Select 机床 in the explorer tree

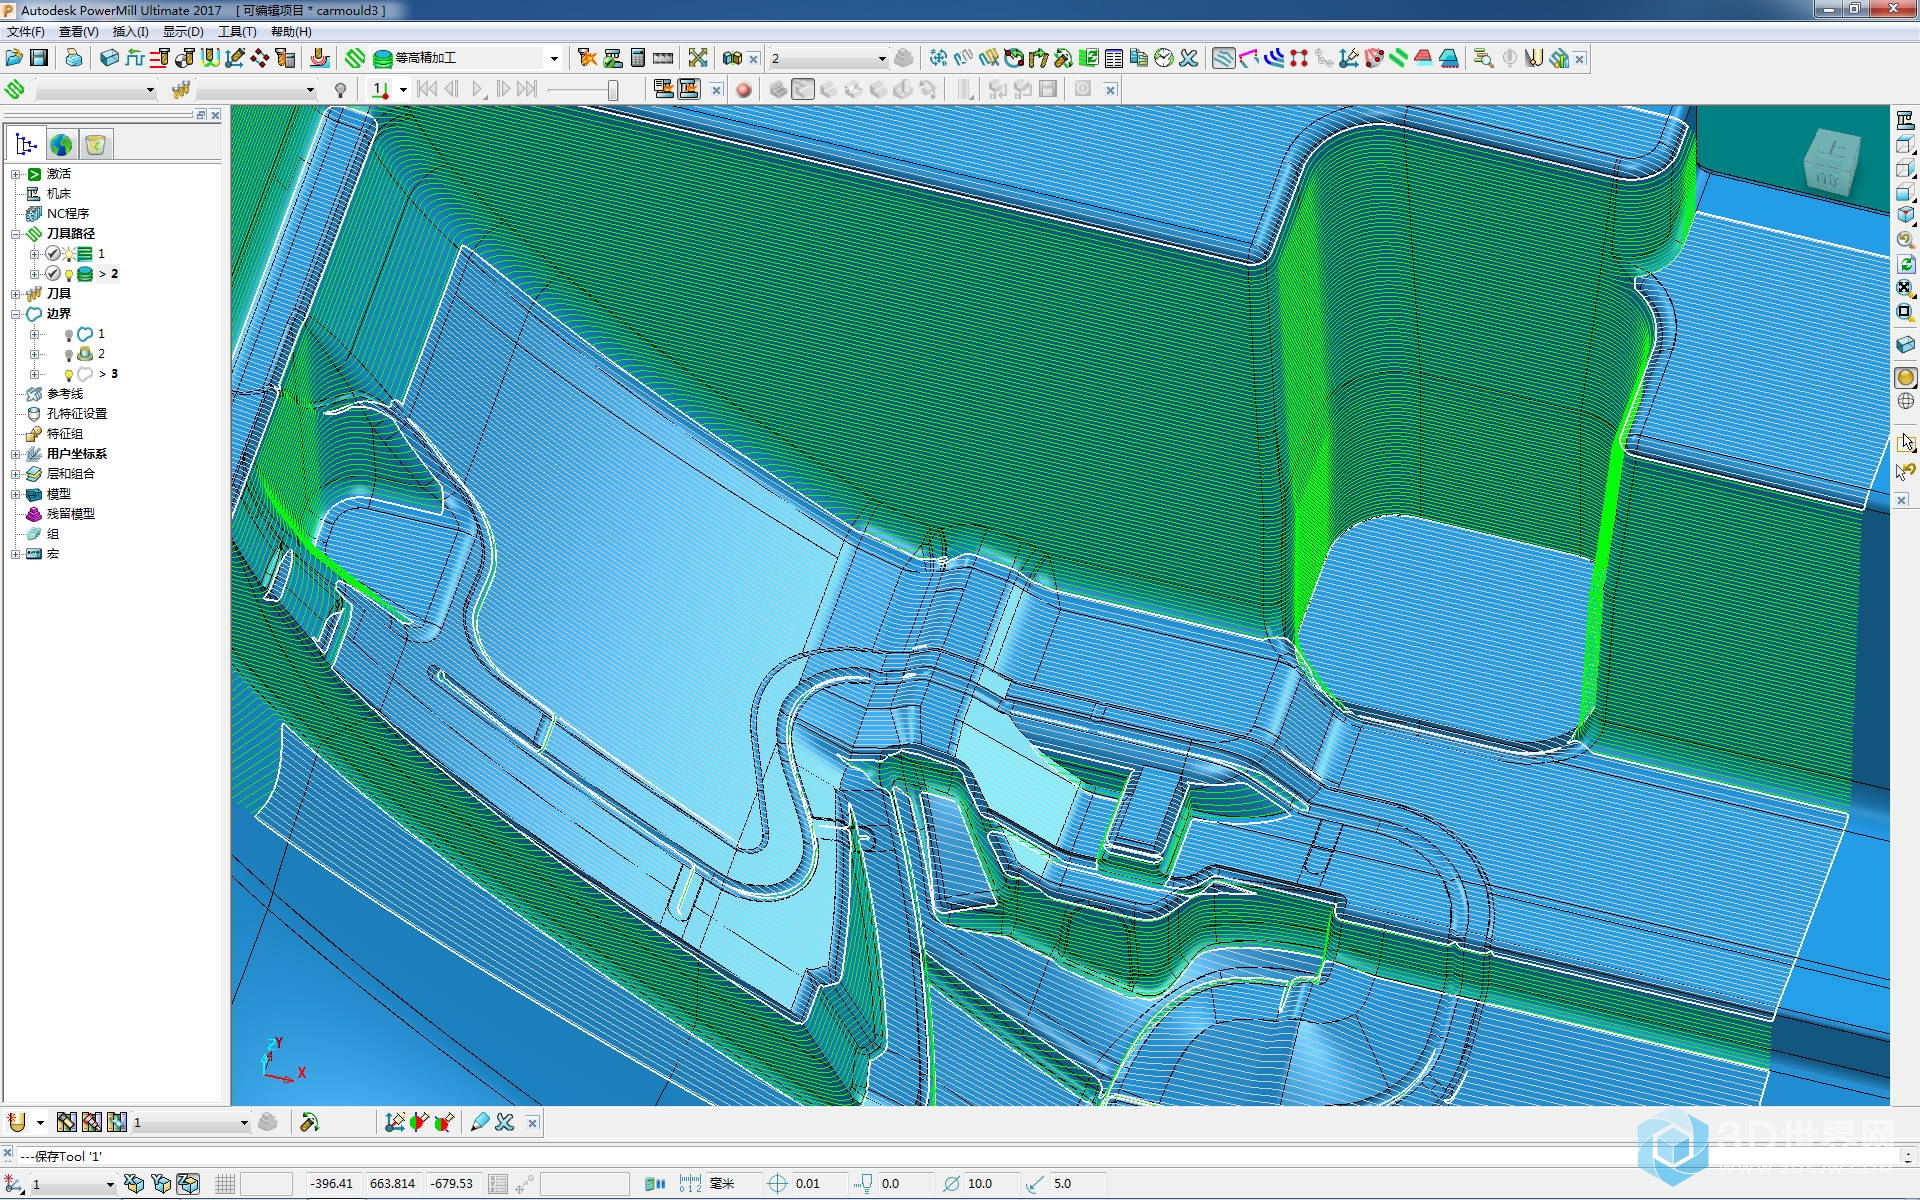pyautogui.click(x=58, y=194)
